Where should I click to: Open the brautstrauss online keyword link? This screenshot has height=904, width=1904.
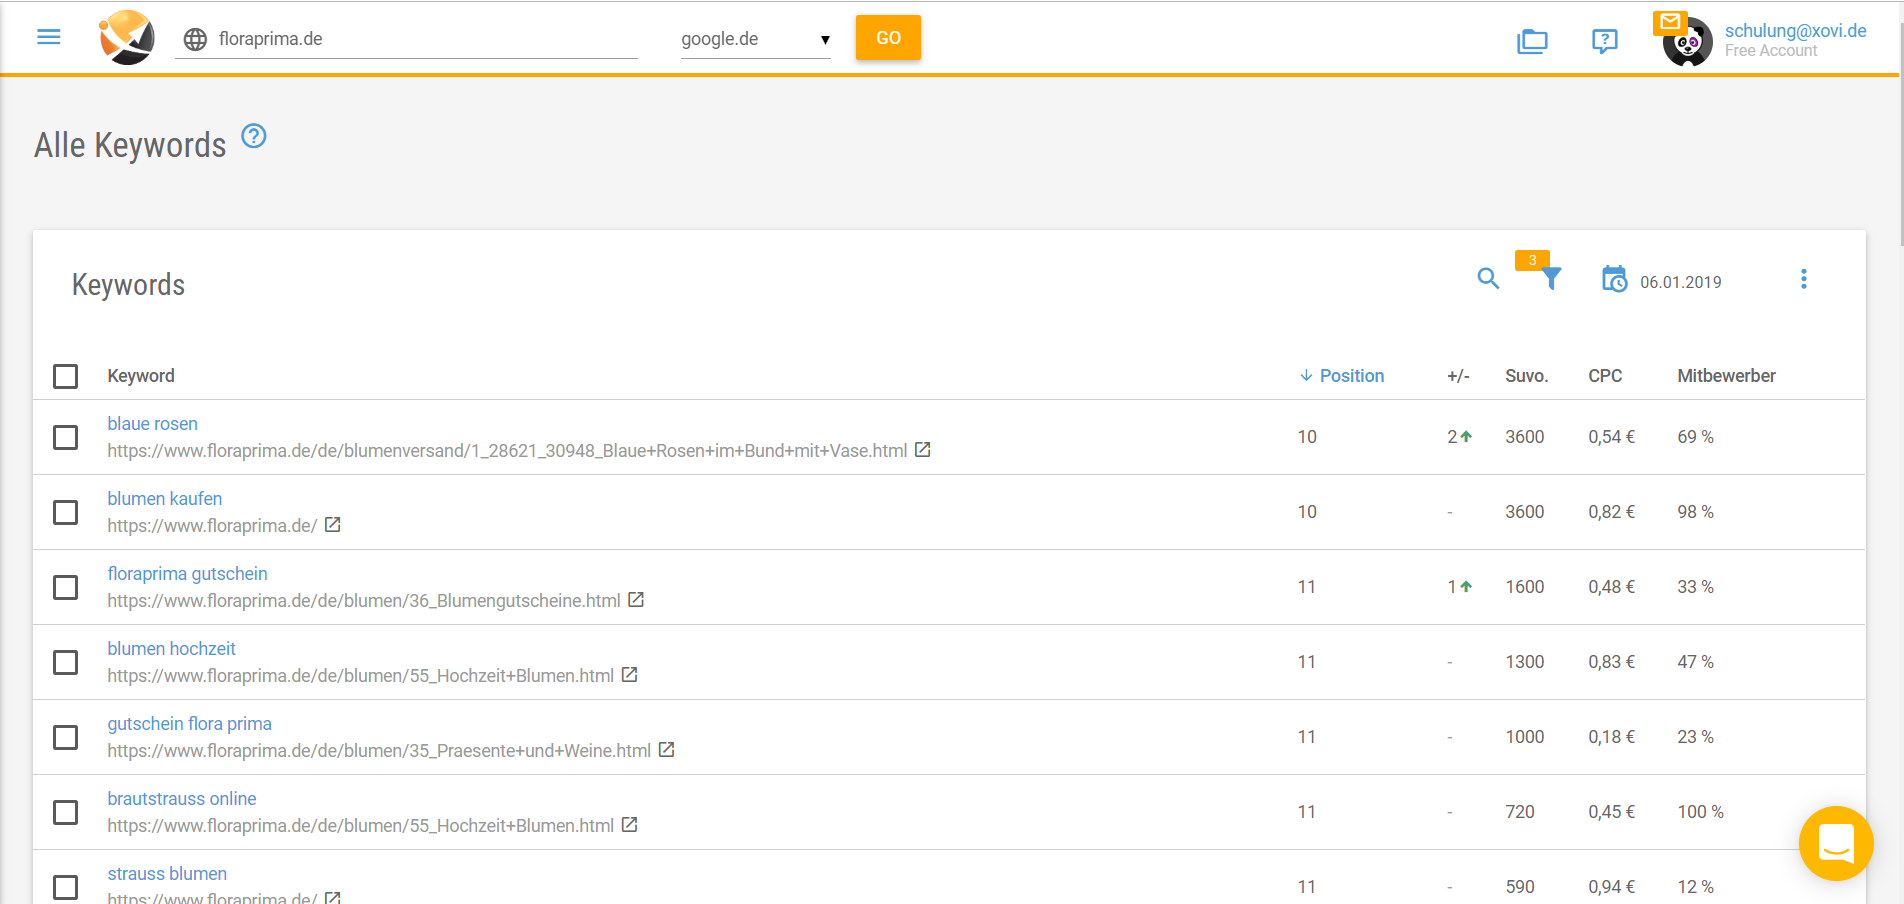[181, 799]
